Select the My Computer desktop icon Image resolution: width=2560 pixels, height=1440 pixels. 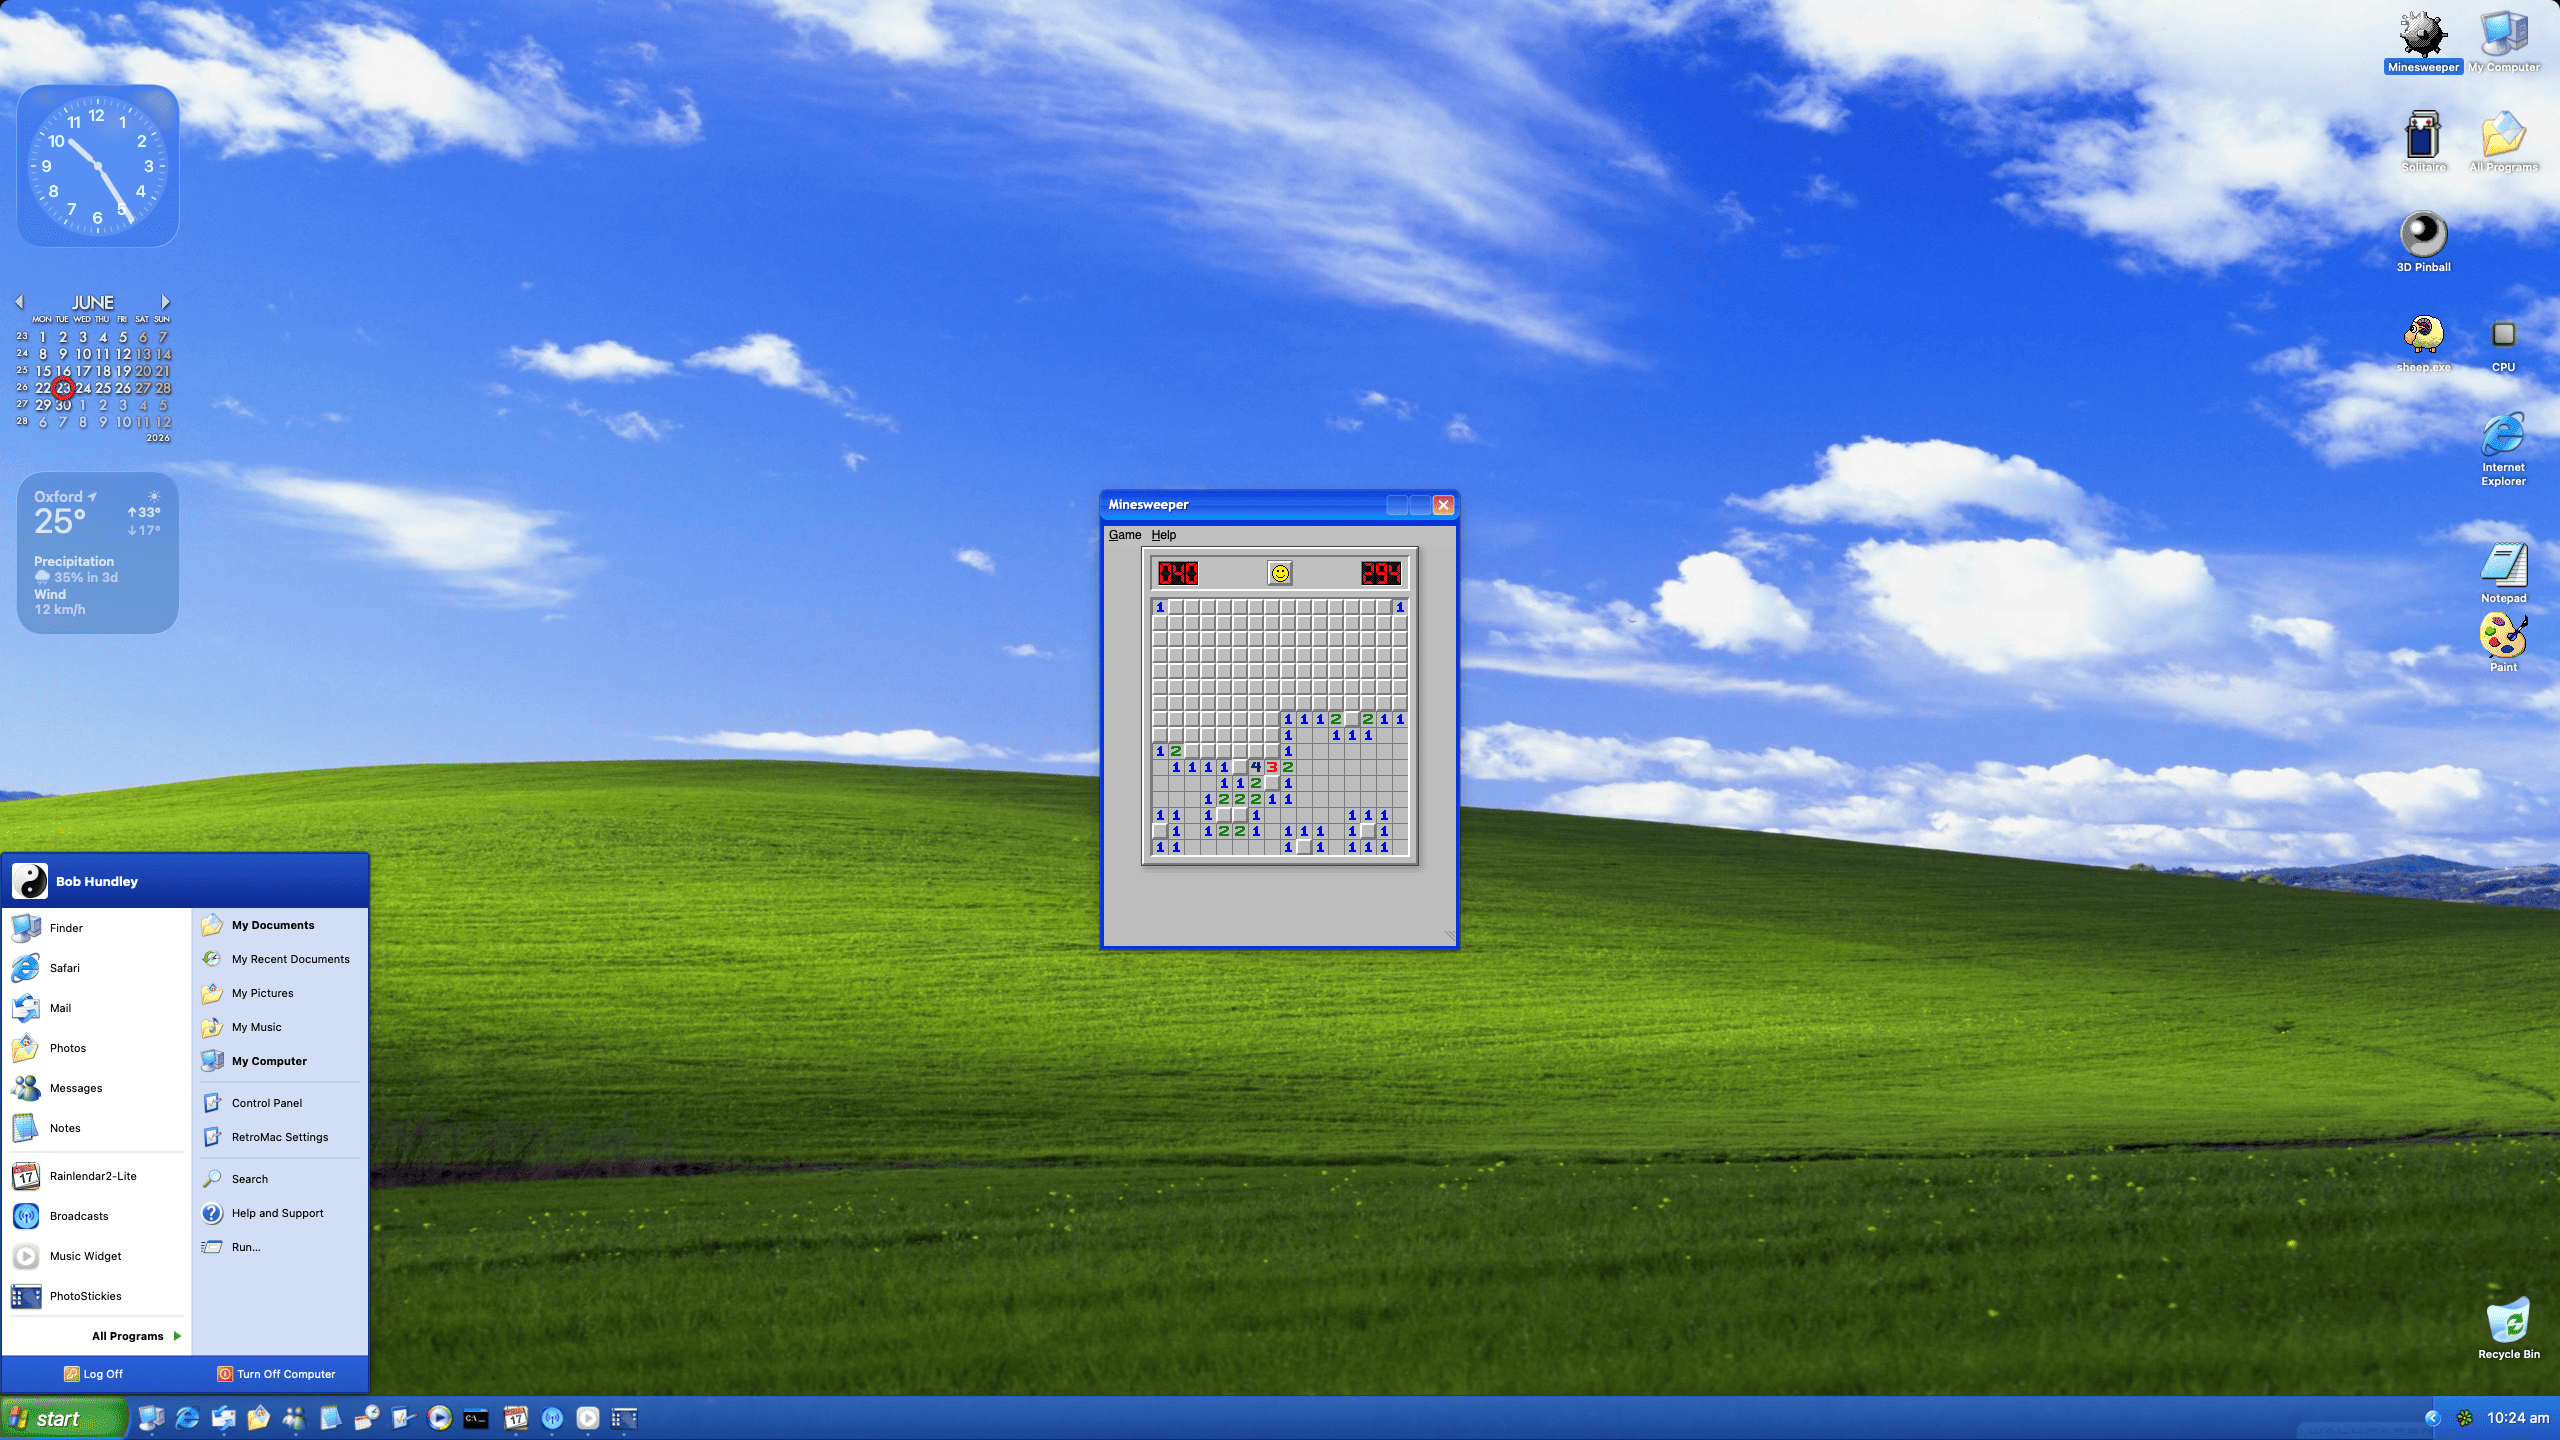click(x=2503, y=42)
